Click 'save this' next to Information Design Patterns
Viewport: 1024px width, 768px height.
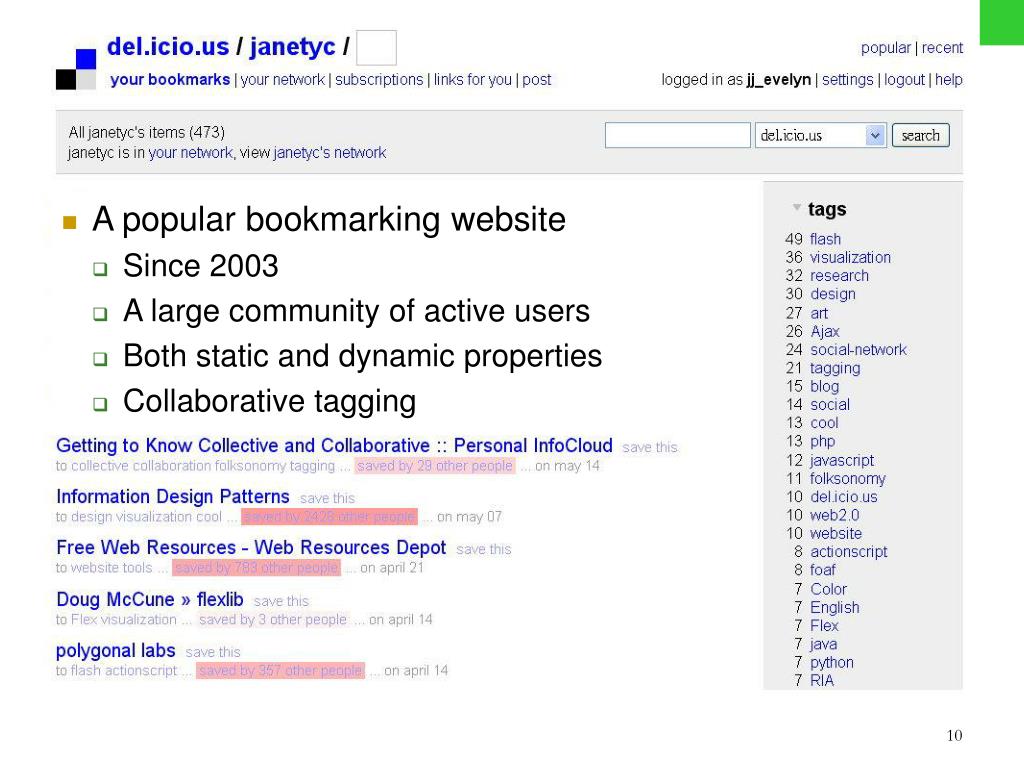327,498
